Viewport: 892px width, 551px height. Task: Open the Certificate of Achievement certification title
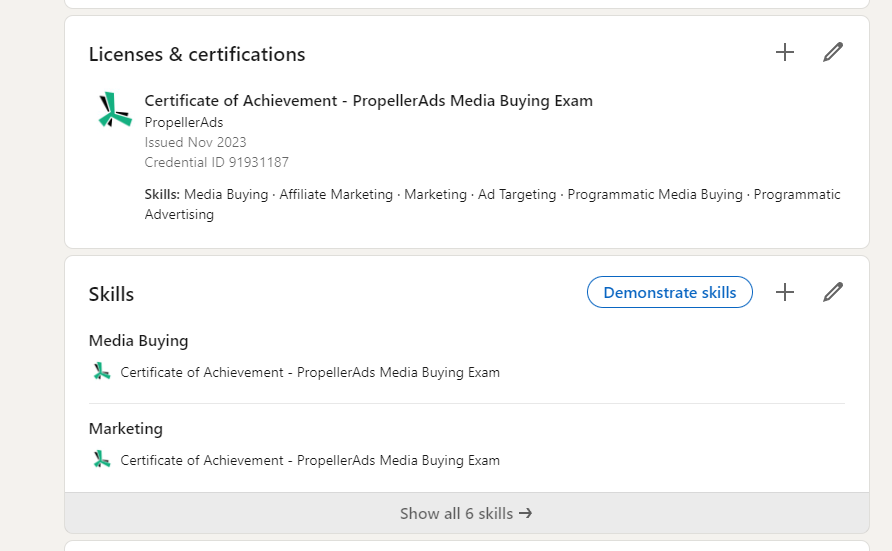369,101
